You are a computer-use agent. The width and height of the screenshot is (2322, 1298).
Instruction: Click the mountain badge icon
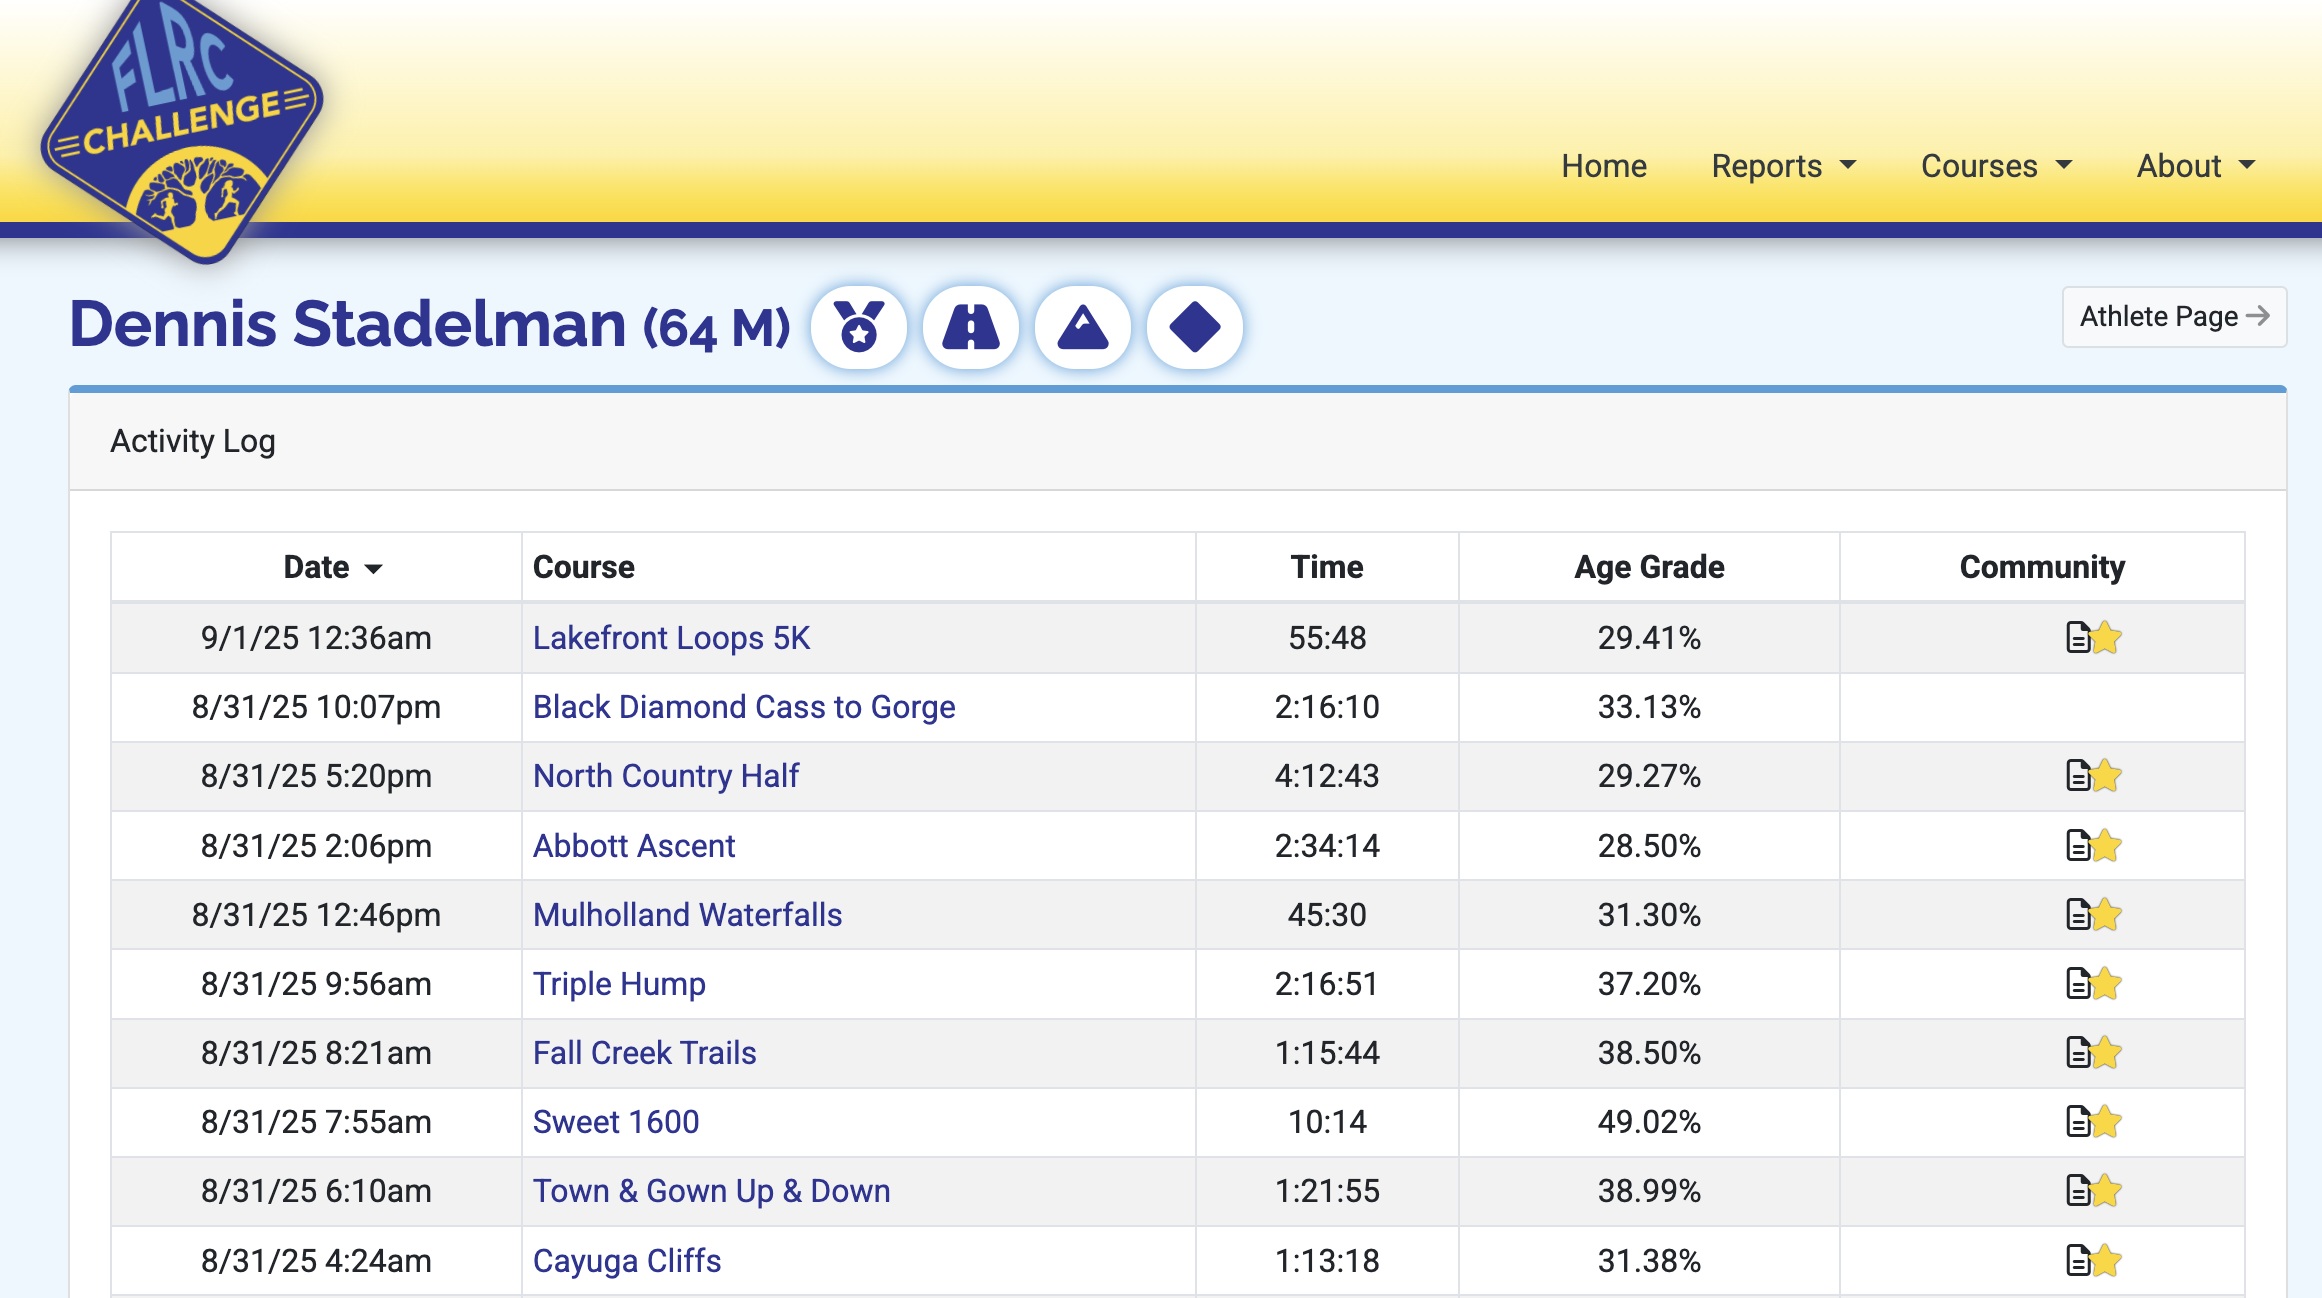click(x=1083, y=327)
